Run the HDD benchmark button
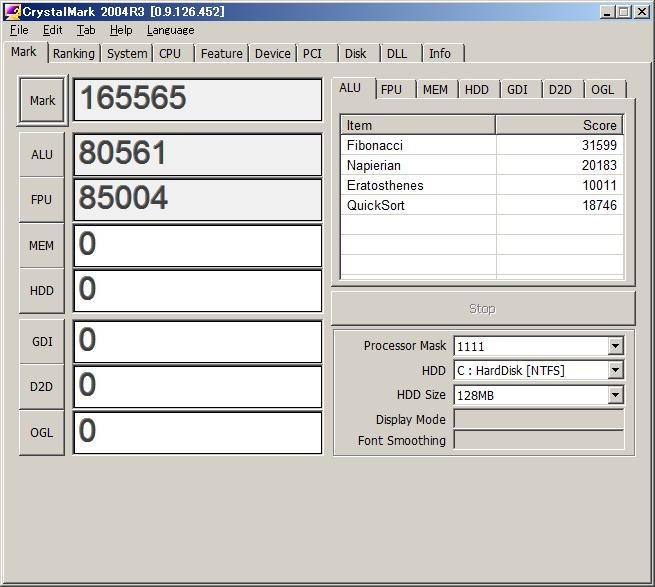Viewport: 655px width, 587px height. pos(42,290)
